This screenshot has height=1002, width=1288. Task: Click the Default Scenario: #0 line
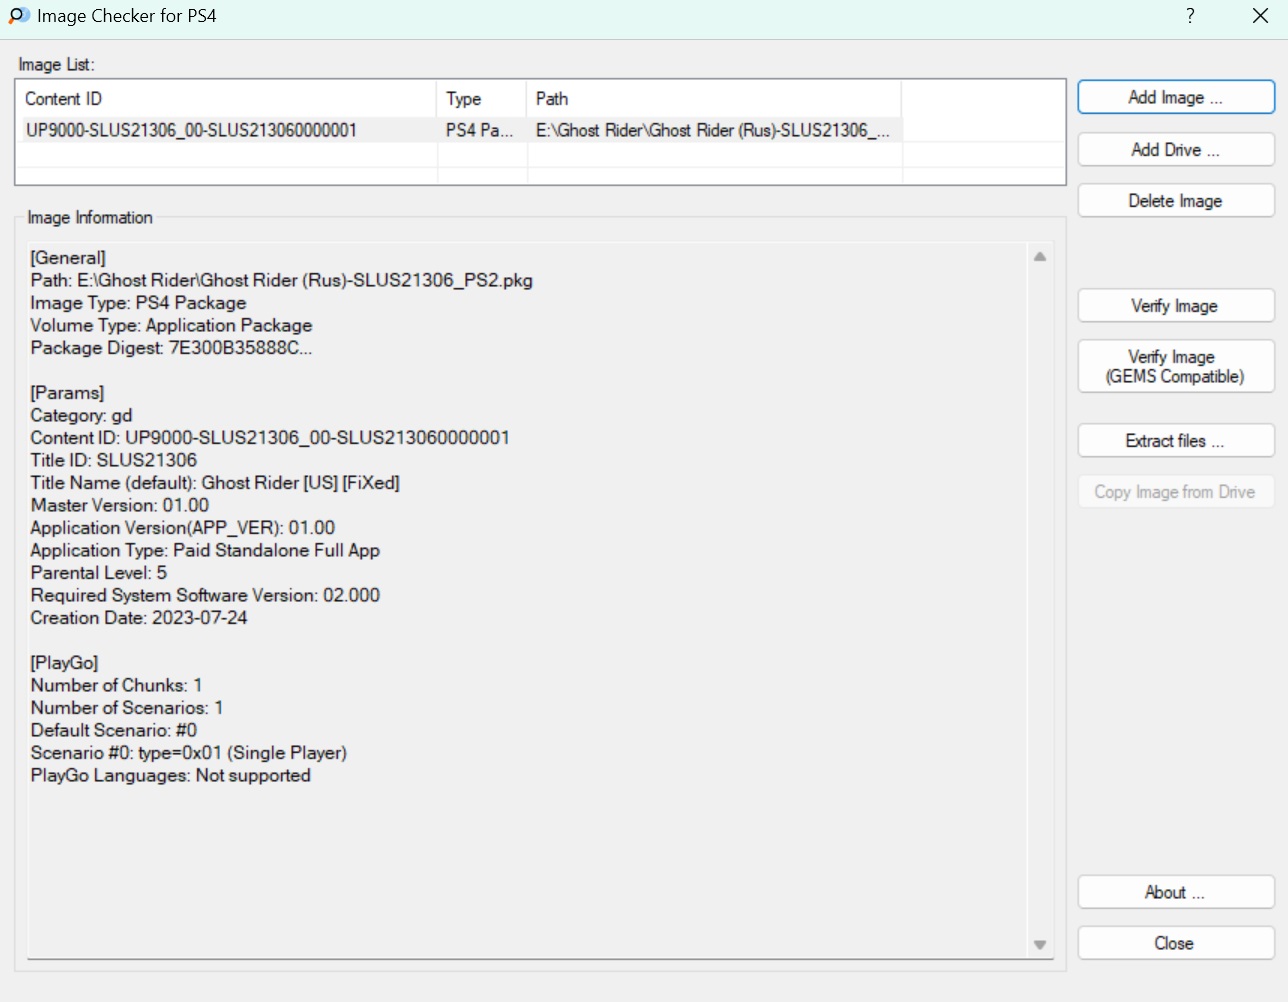[x=114, y=731]
